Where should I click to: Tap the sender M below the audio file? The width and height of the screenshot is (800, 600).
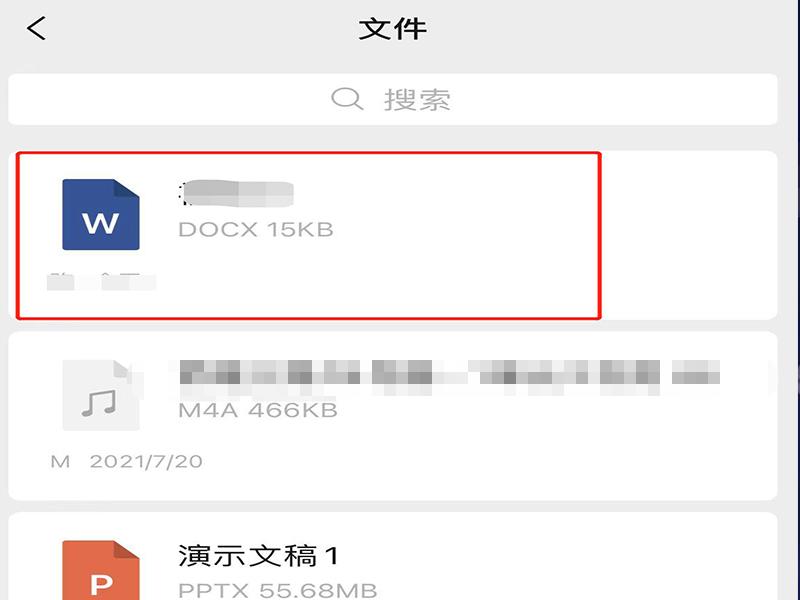[x=60, y=462]
